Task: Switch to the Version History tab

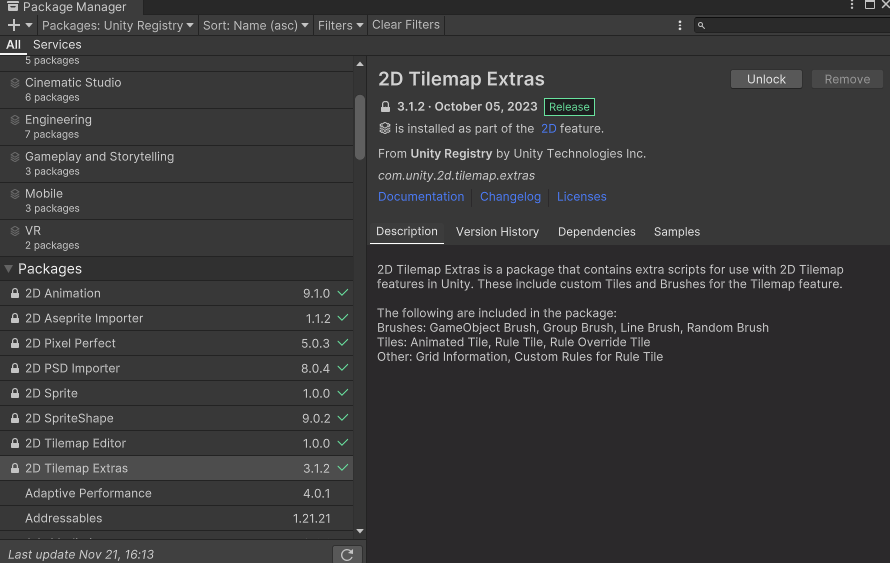Action: (x=497, y=232)
